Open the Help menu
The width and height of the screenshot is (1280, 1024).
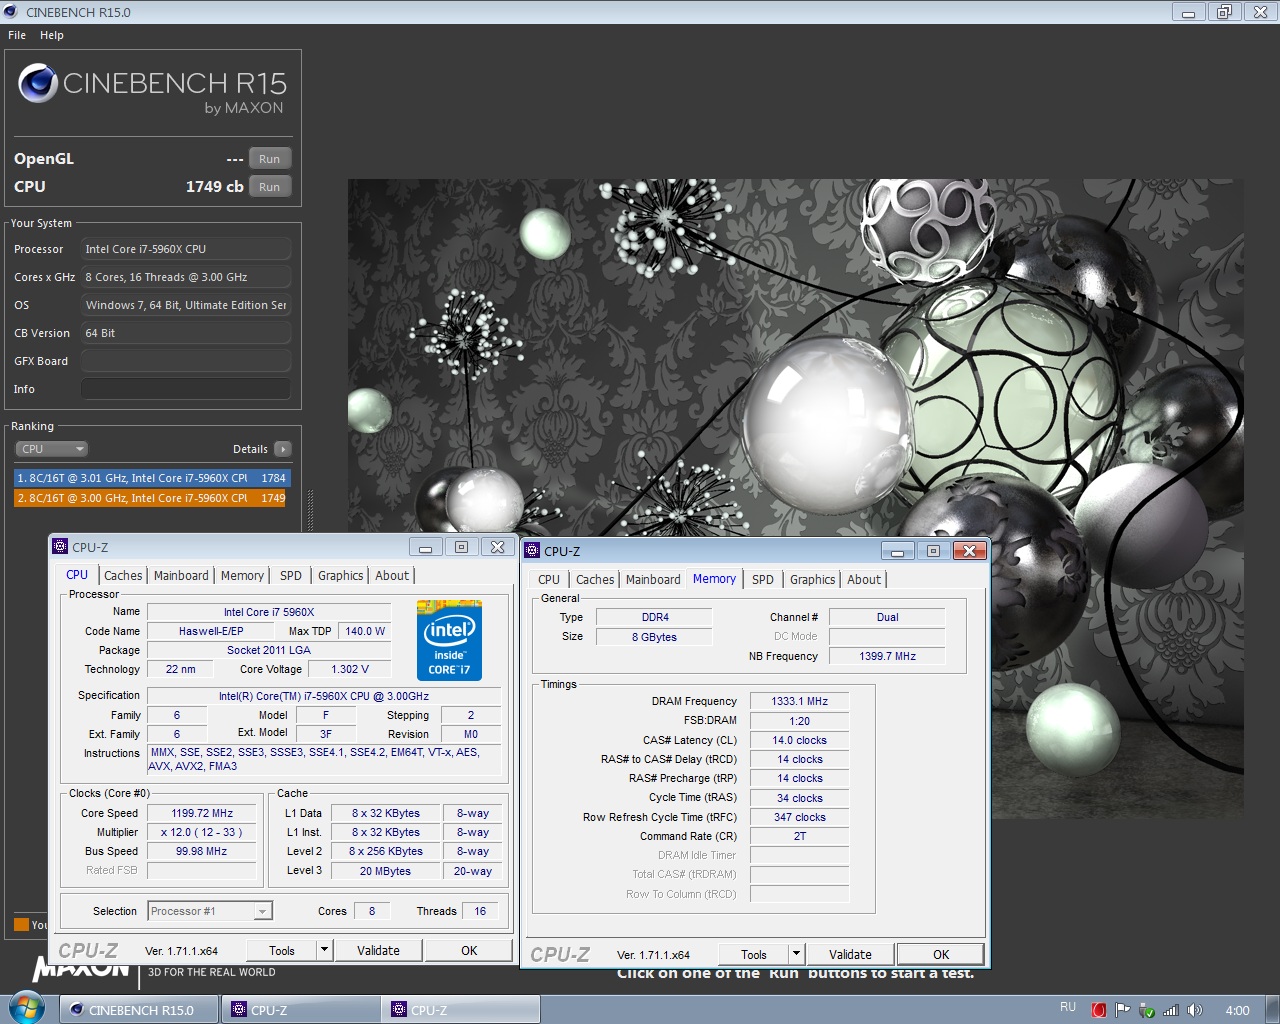tap(52, 35)
